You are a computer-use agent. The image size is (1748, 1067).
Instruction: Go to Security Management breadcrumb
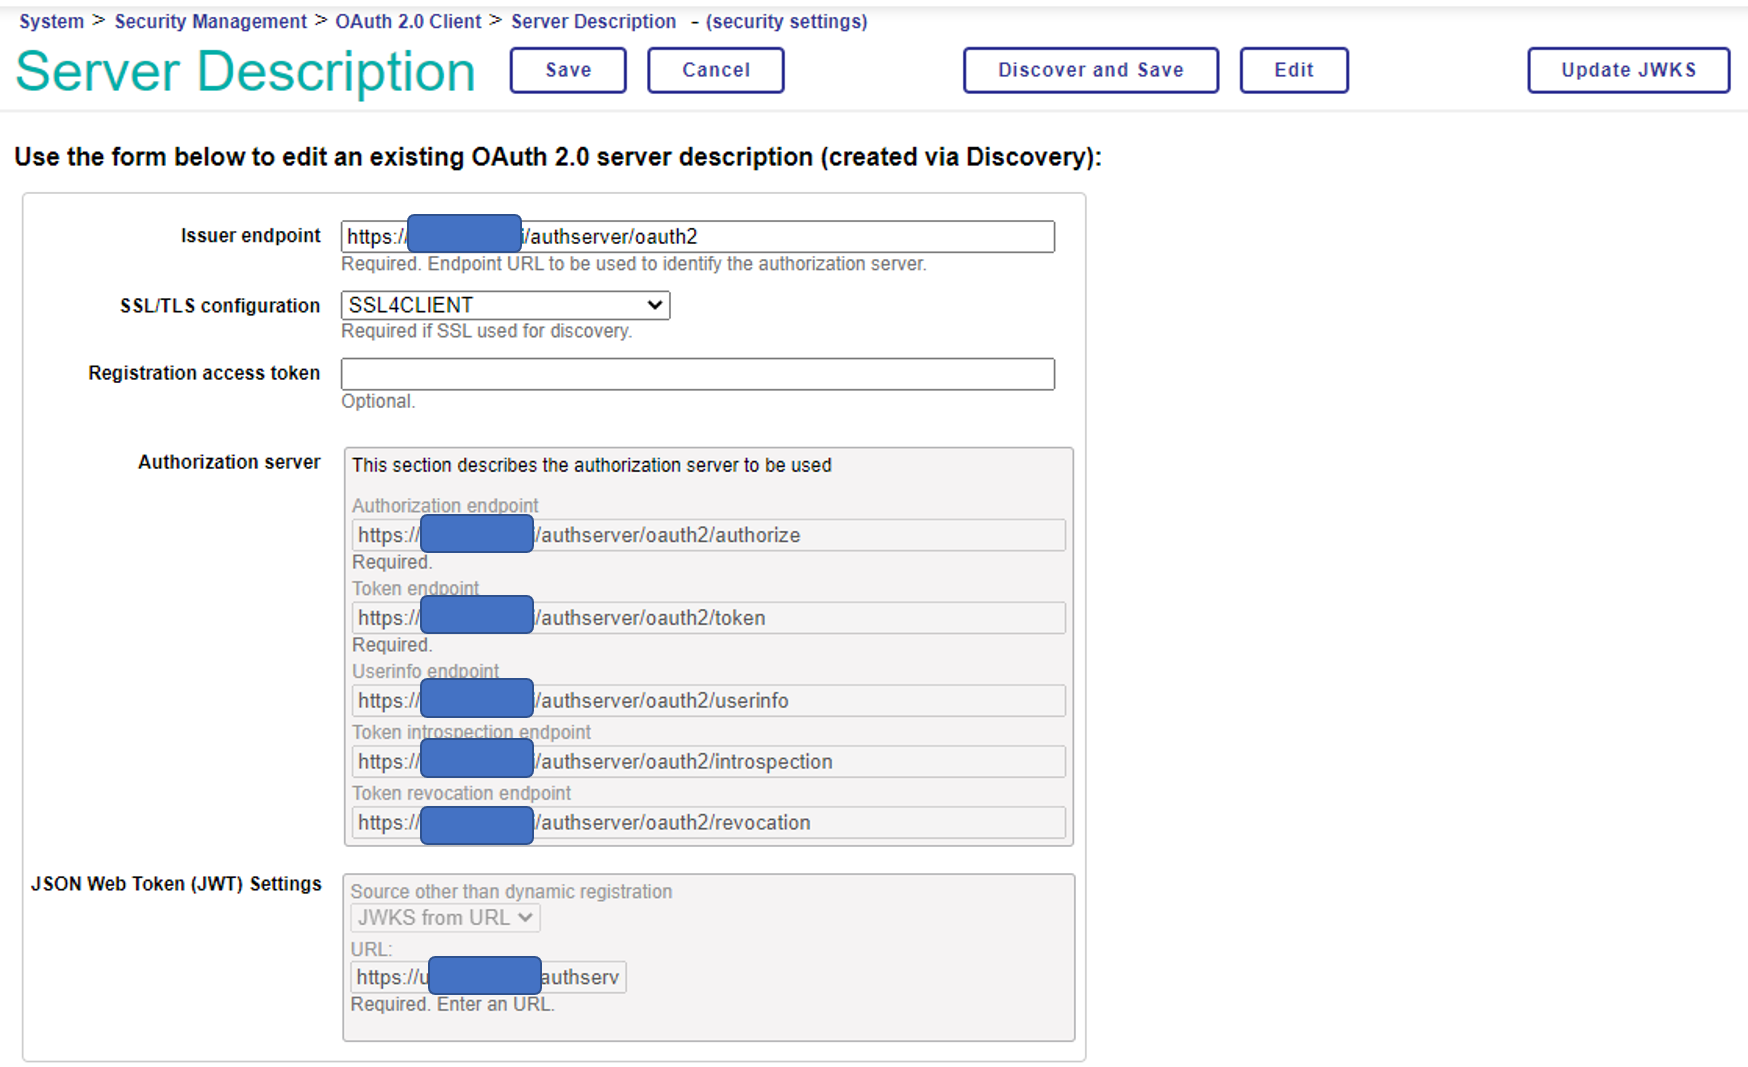pos(210,21)
